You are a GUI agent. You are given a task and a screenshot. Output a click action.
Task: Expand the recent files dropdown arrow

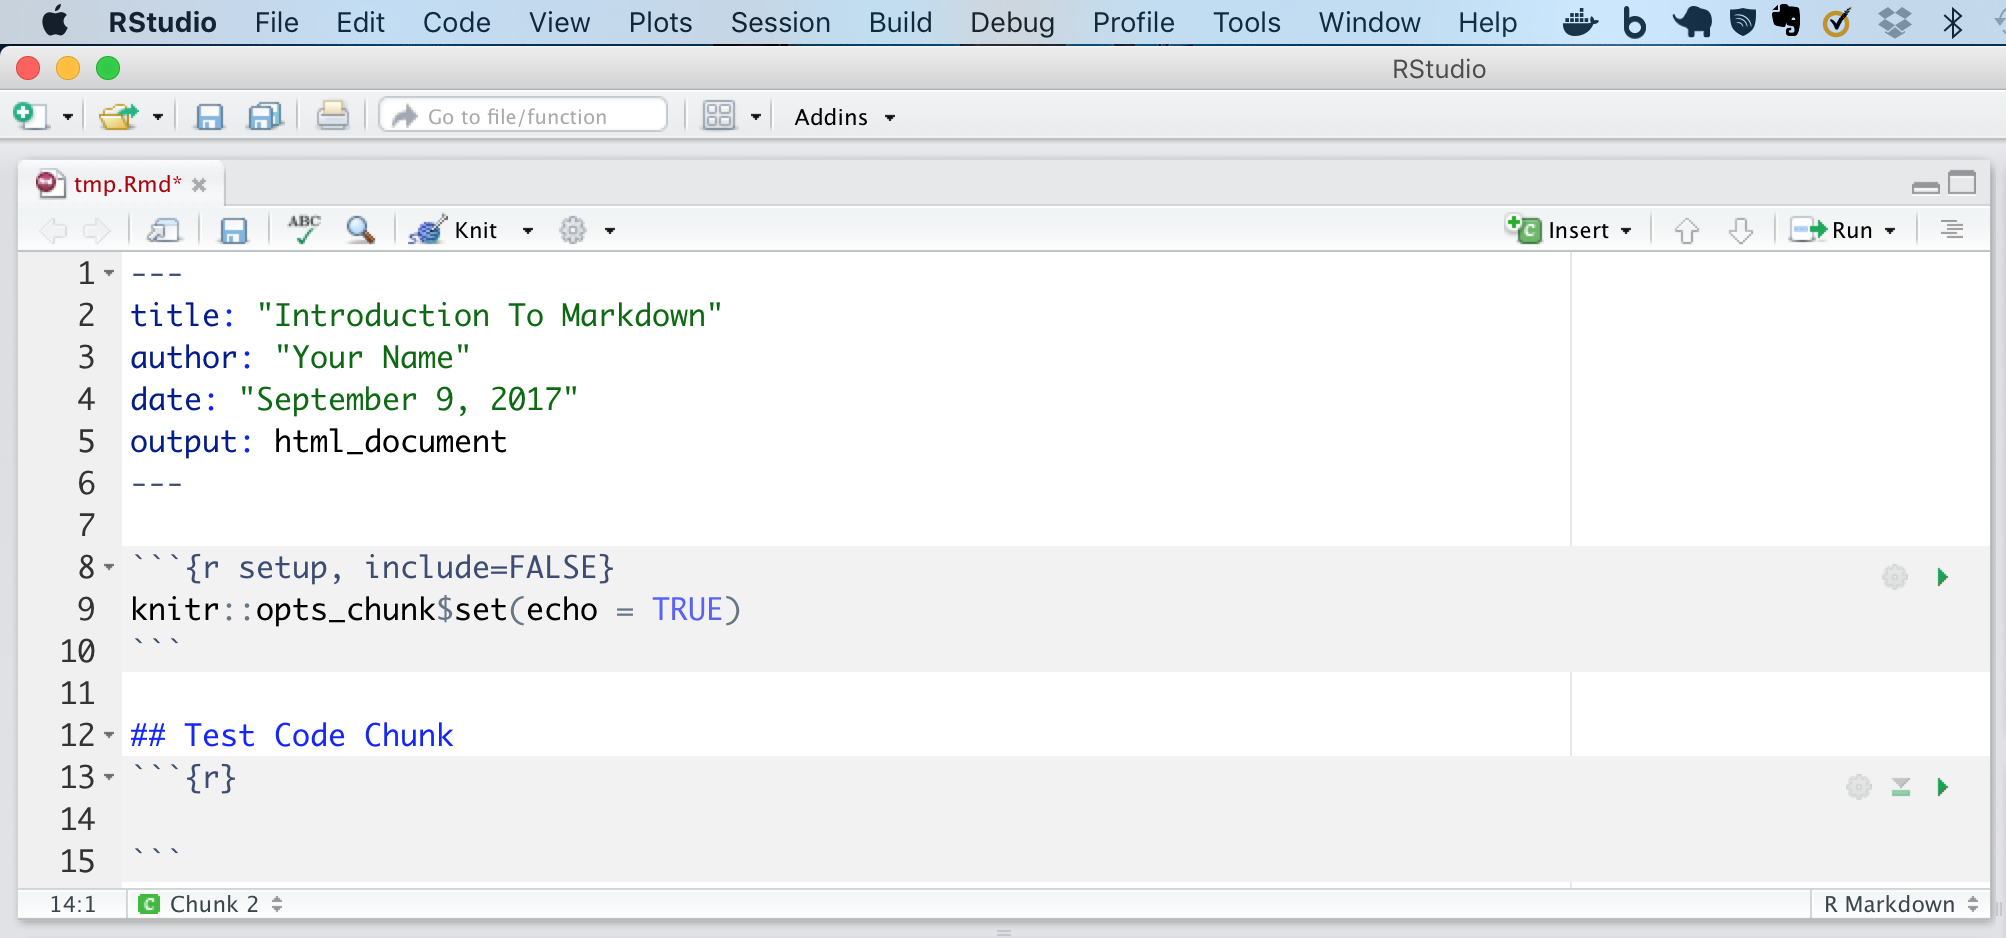tap(157, 117)
